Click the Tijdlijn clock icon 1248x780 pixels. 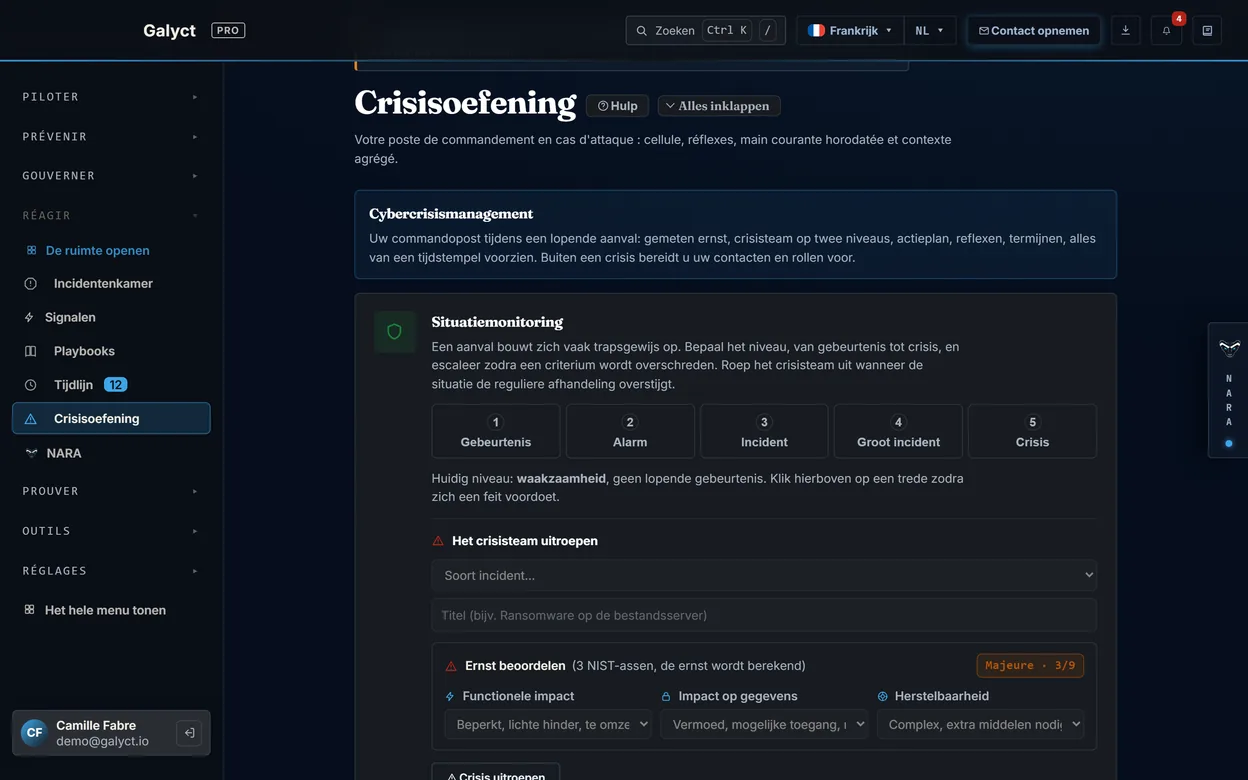click(30, 385)
